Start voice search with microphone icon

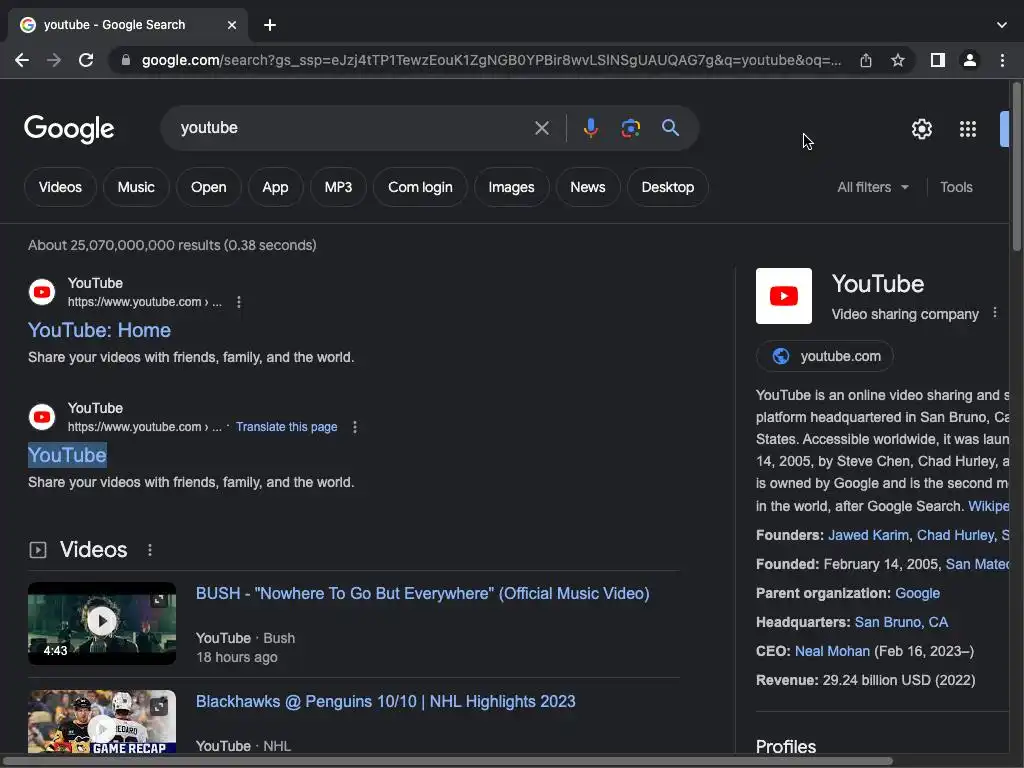point(590,128)
